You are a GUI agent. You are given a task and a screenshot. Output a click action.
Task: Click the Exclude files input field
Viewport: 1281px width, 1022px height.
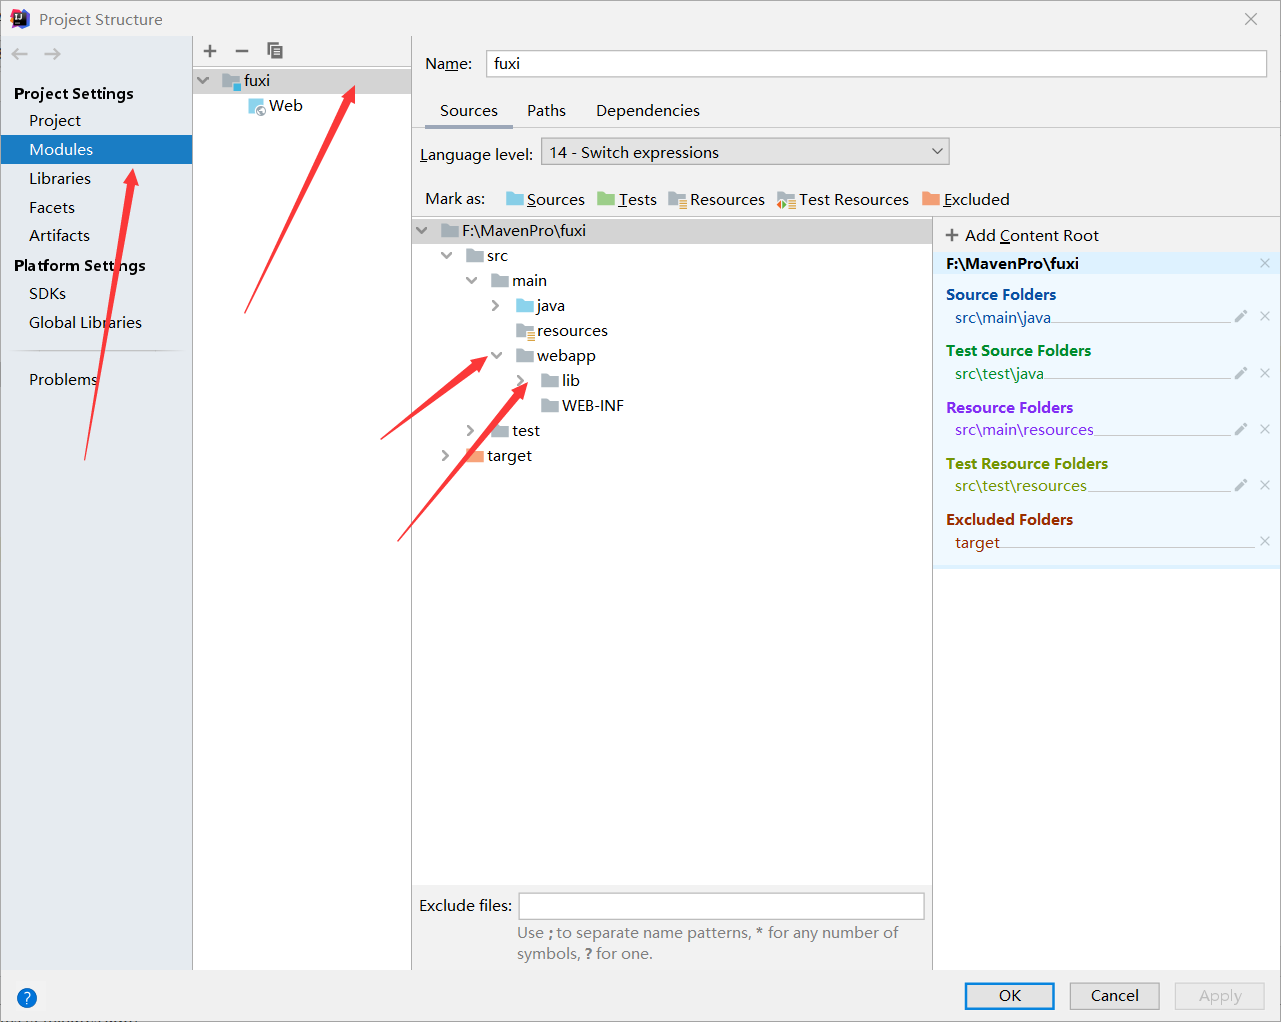coord(720,905)
